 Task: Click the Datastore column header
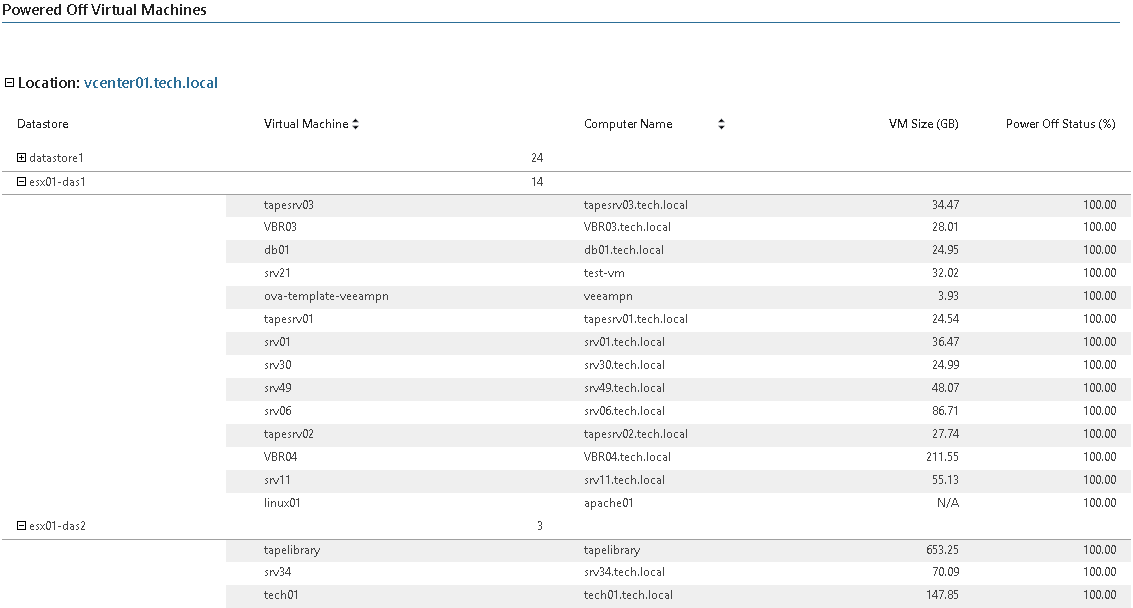43,124
